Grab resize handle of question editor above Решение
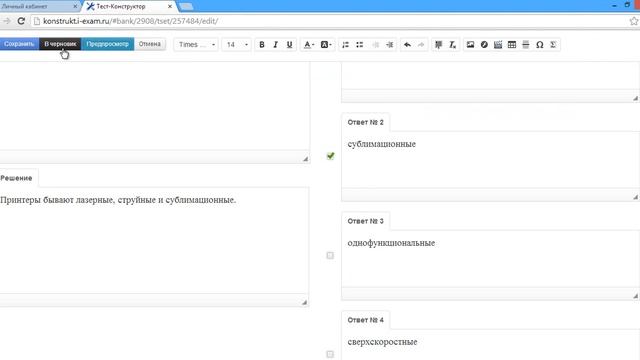Image resolution: width=640 pixels, height=360 pixels. point(305,159)
